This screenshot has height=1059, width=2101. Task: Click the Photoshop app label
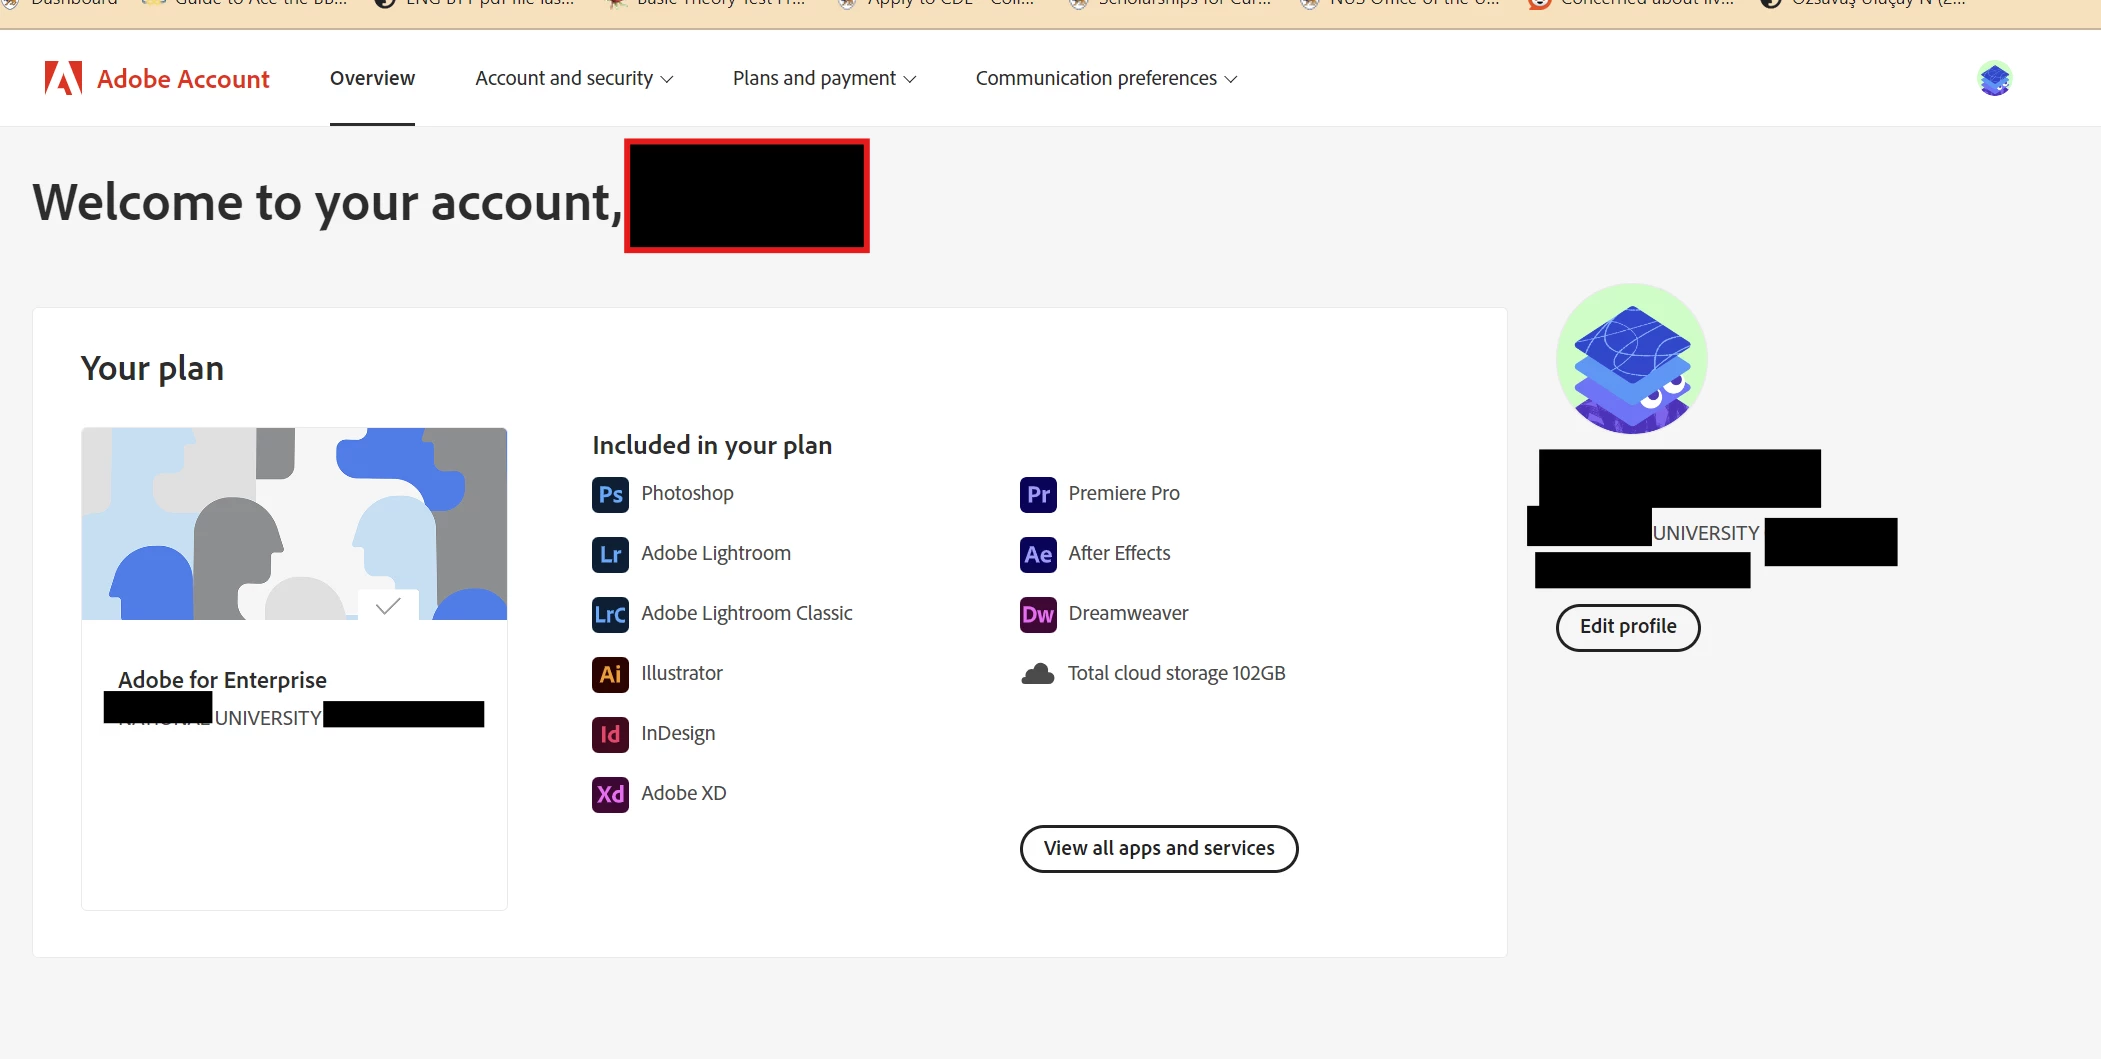[x=687, y=493]
